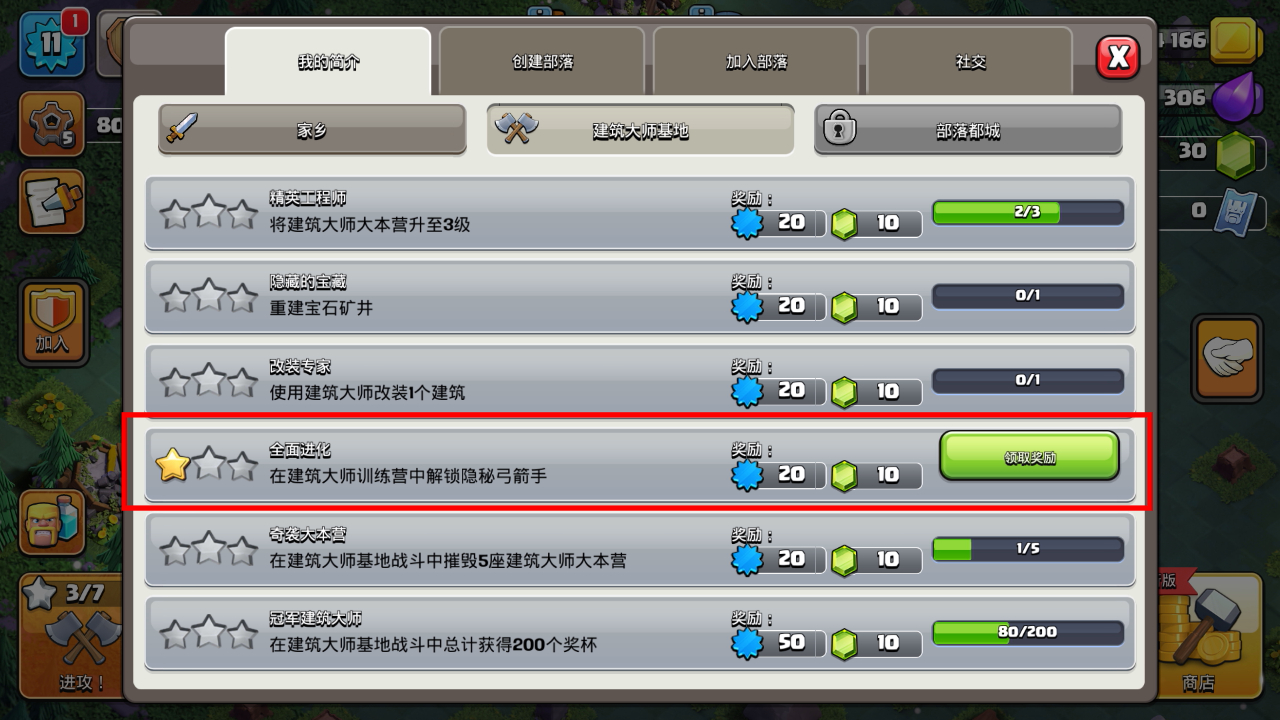Open the 加入部落 tab
The image size is (1280, 720).
757,61
